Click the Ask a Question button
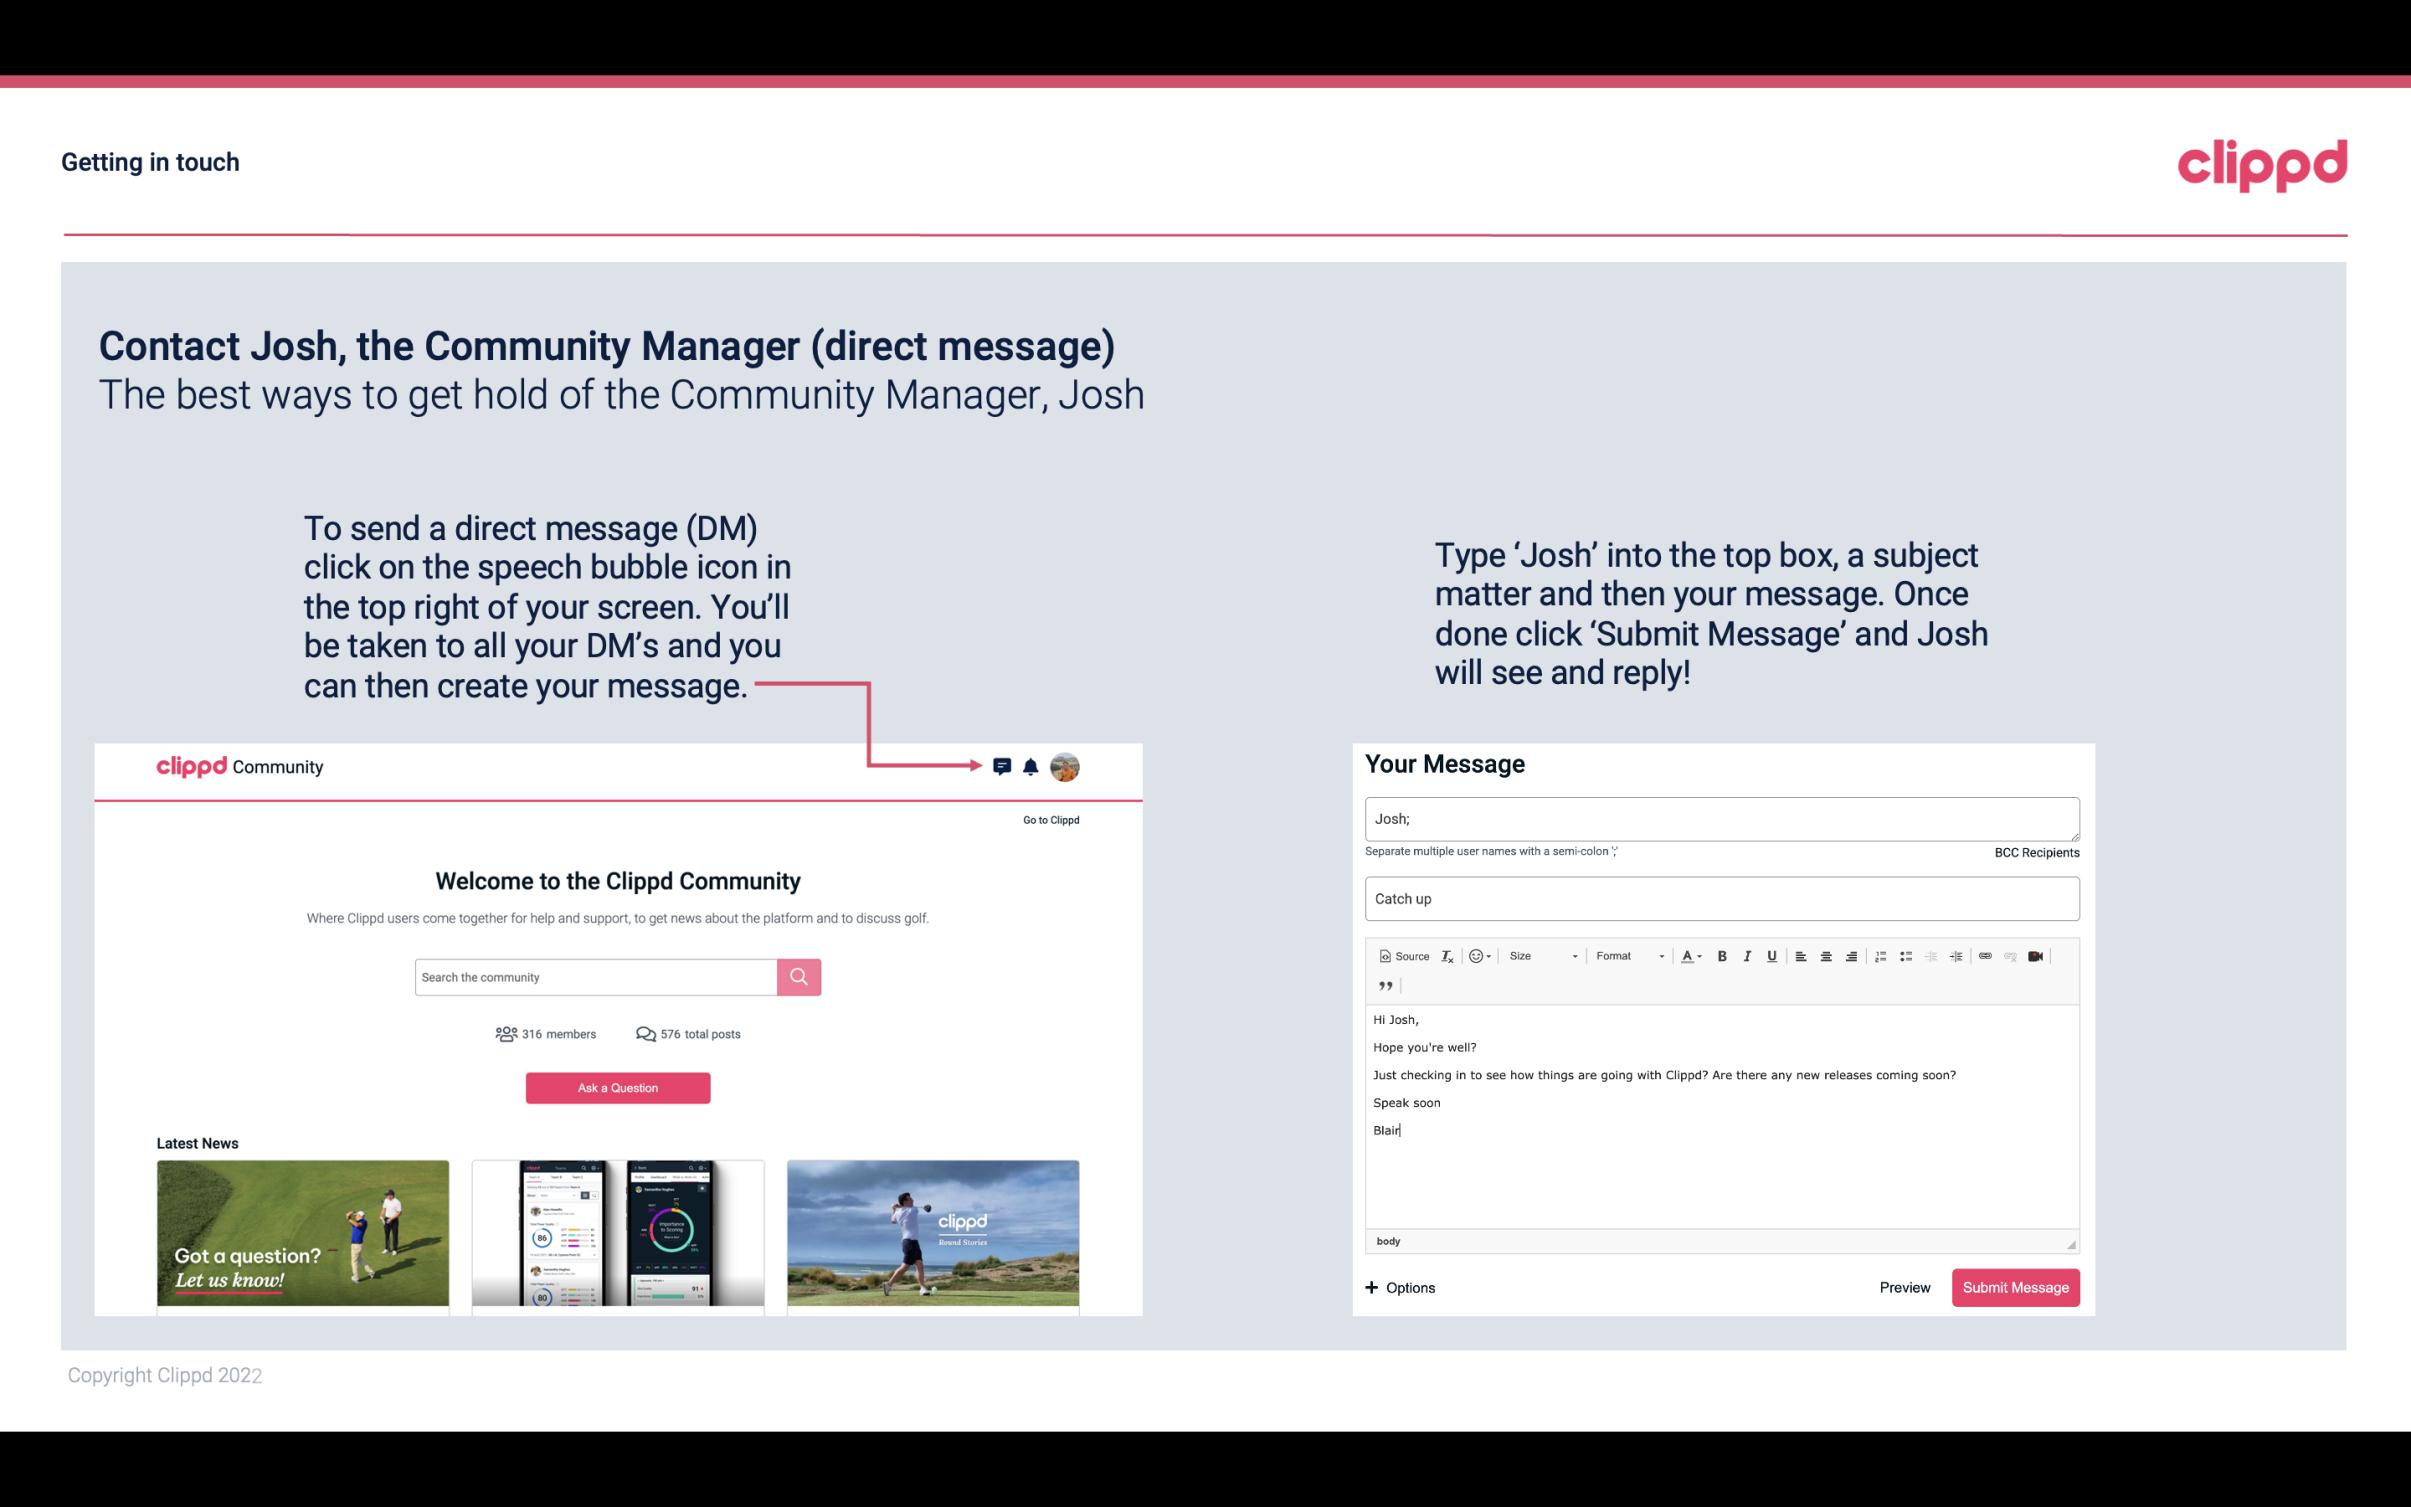Screen dimensions: 2411x1507 point(618,1087)
